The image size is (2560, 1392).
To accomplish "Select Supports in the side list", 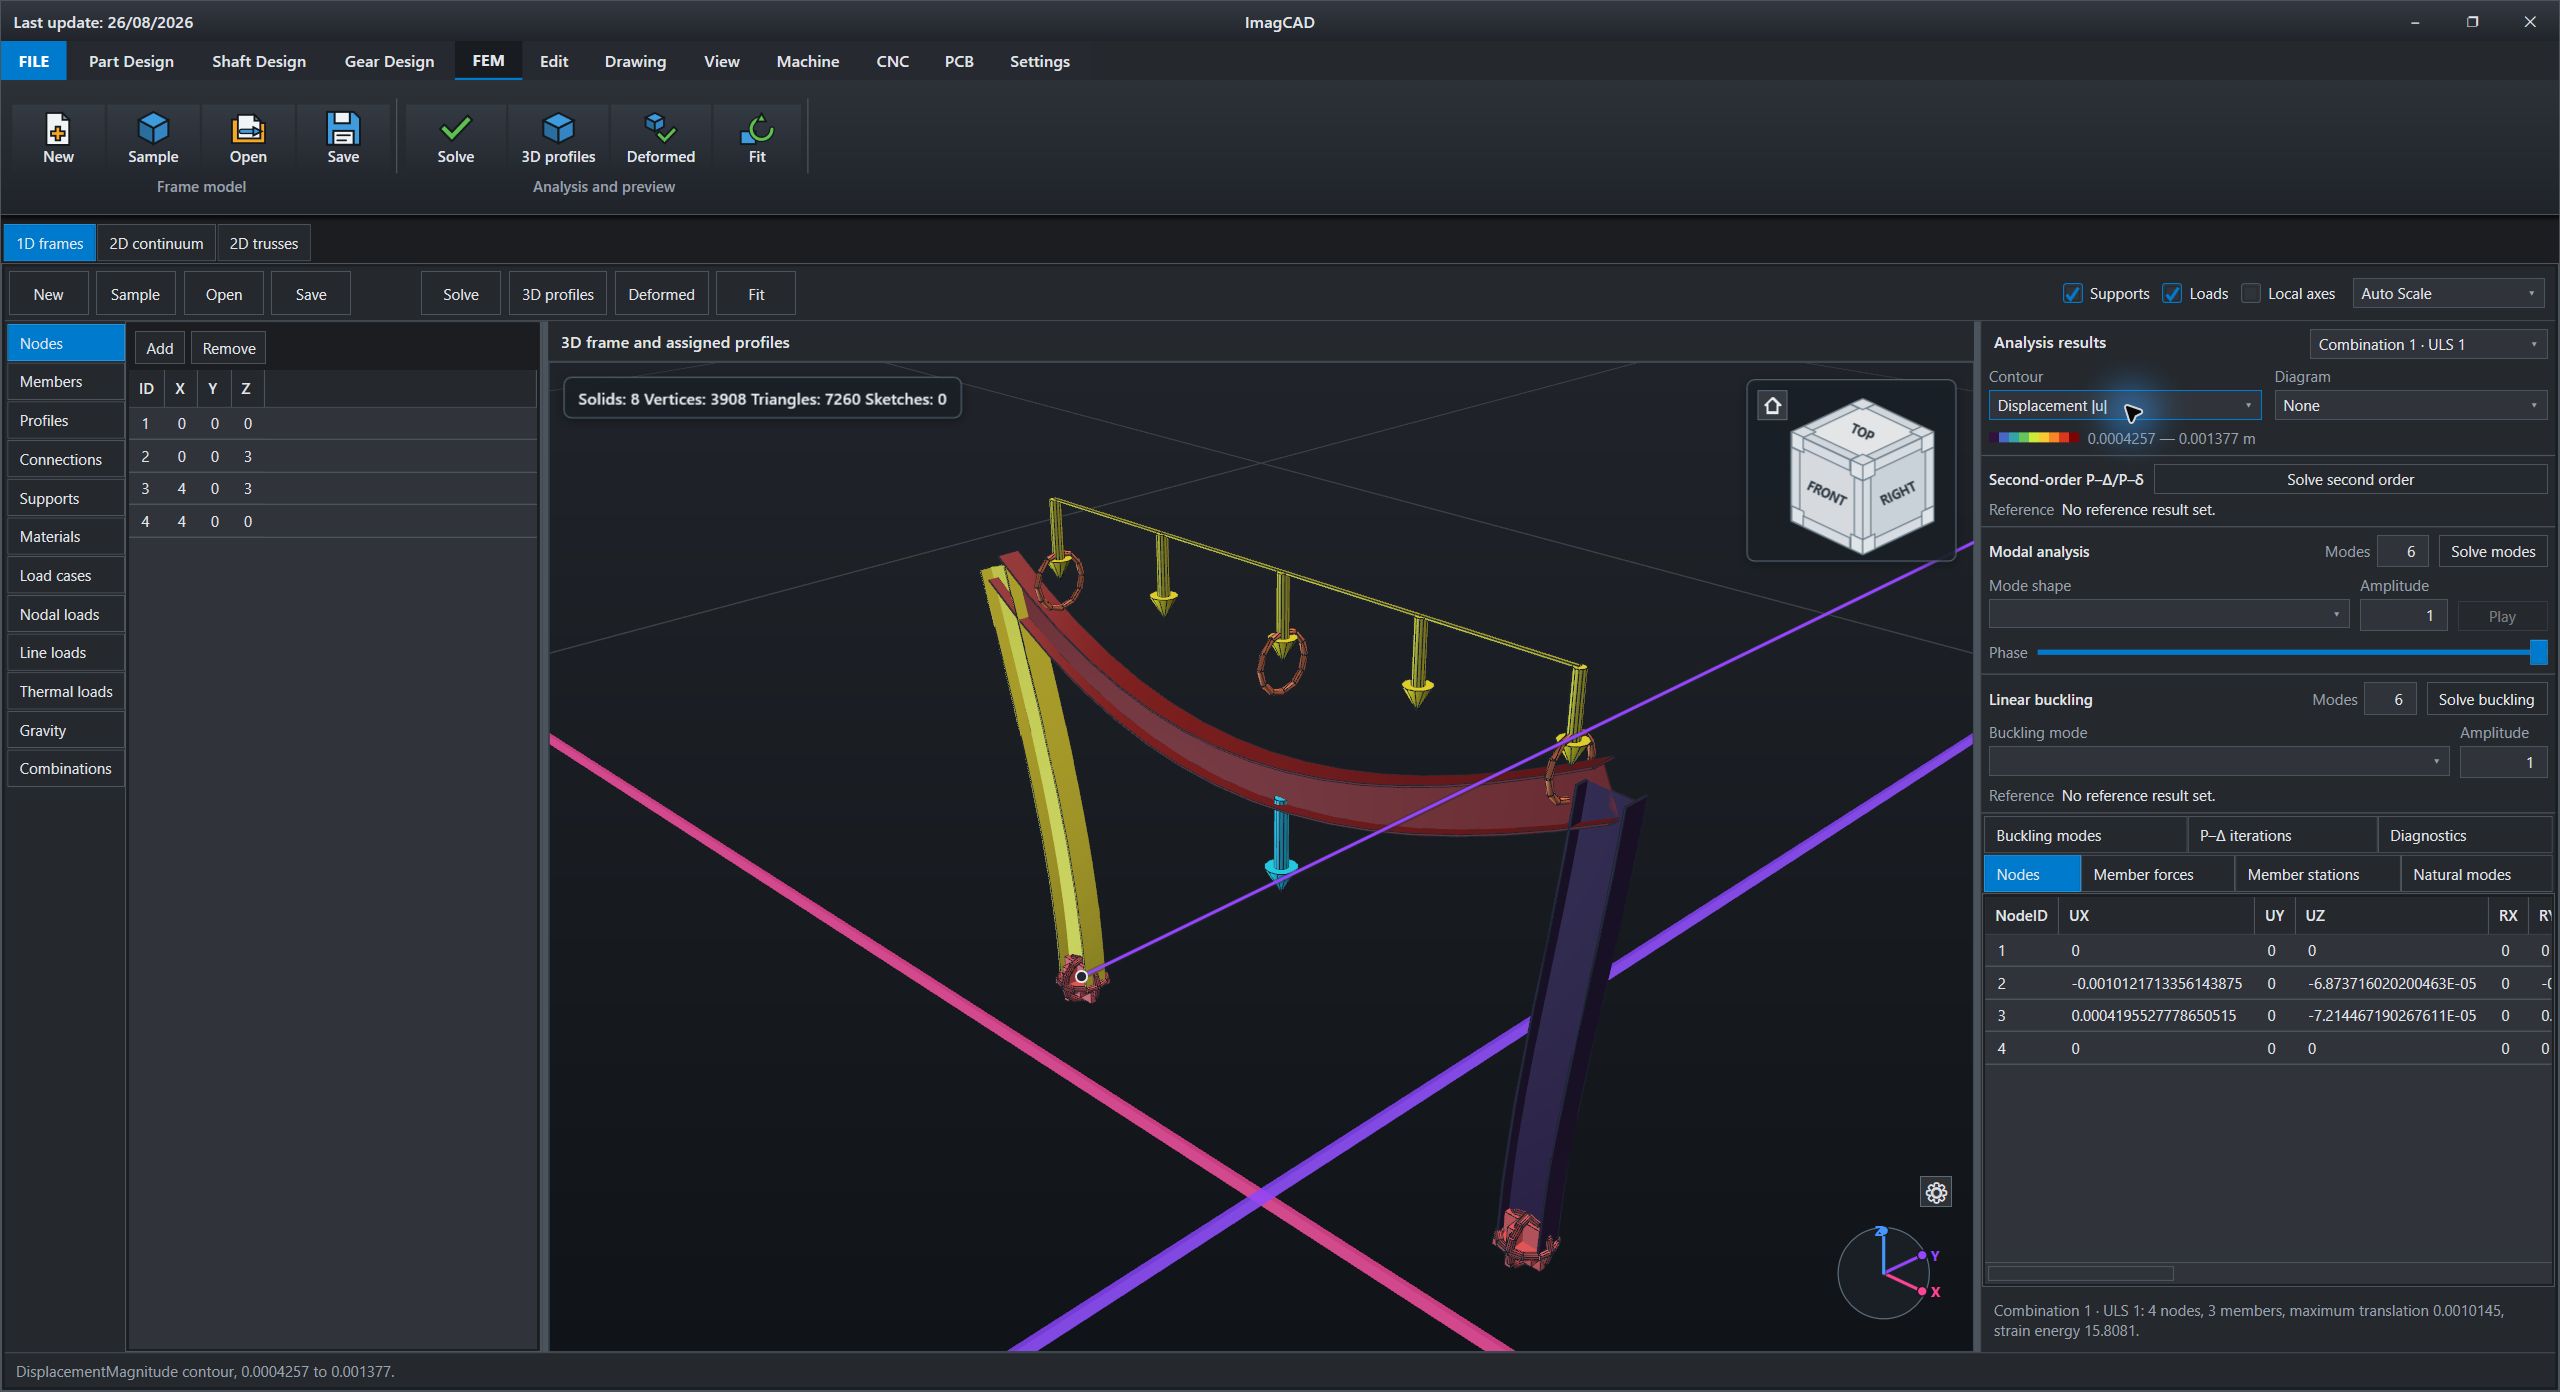I will [66, 498].
